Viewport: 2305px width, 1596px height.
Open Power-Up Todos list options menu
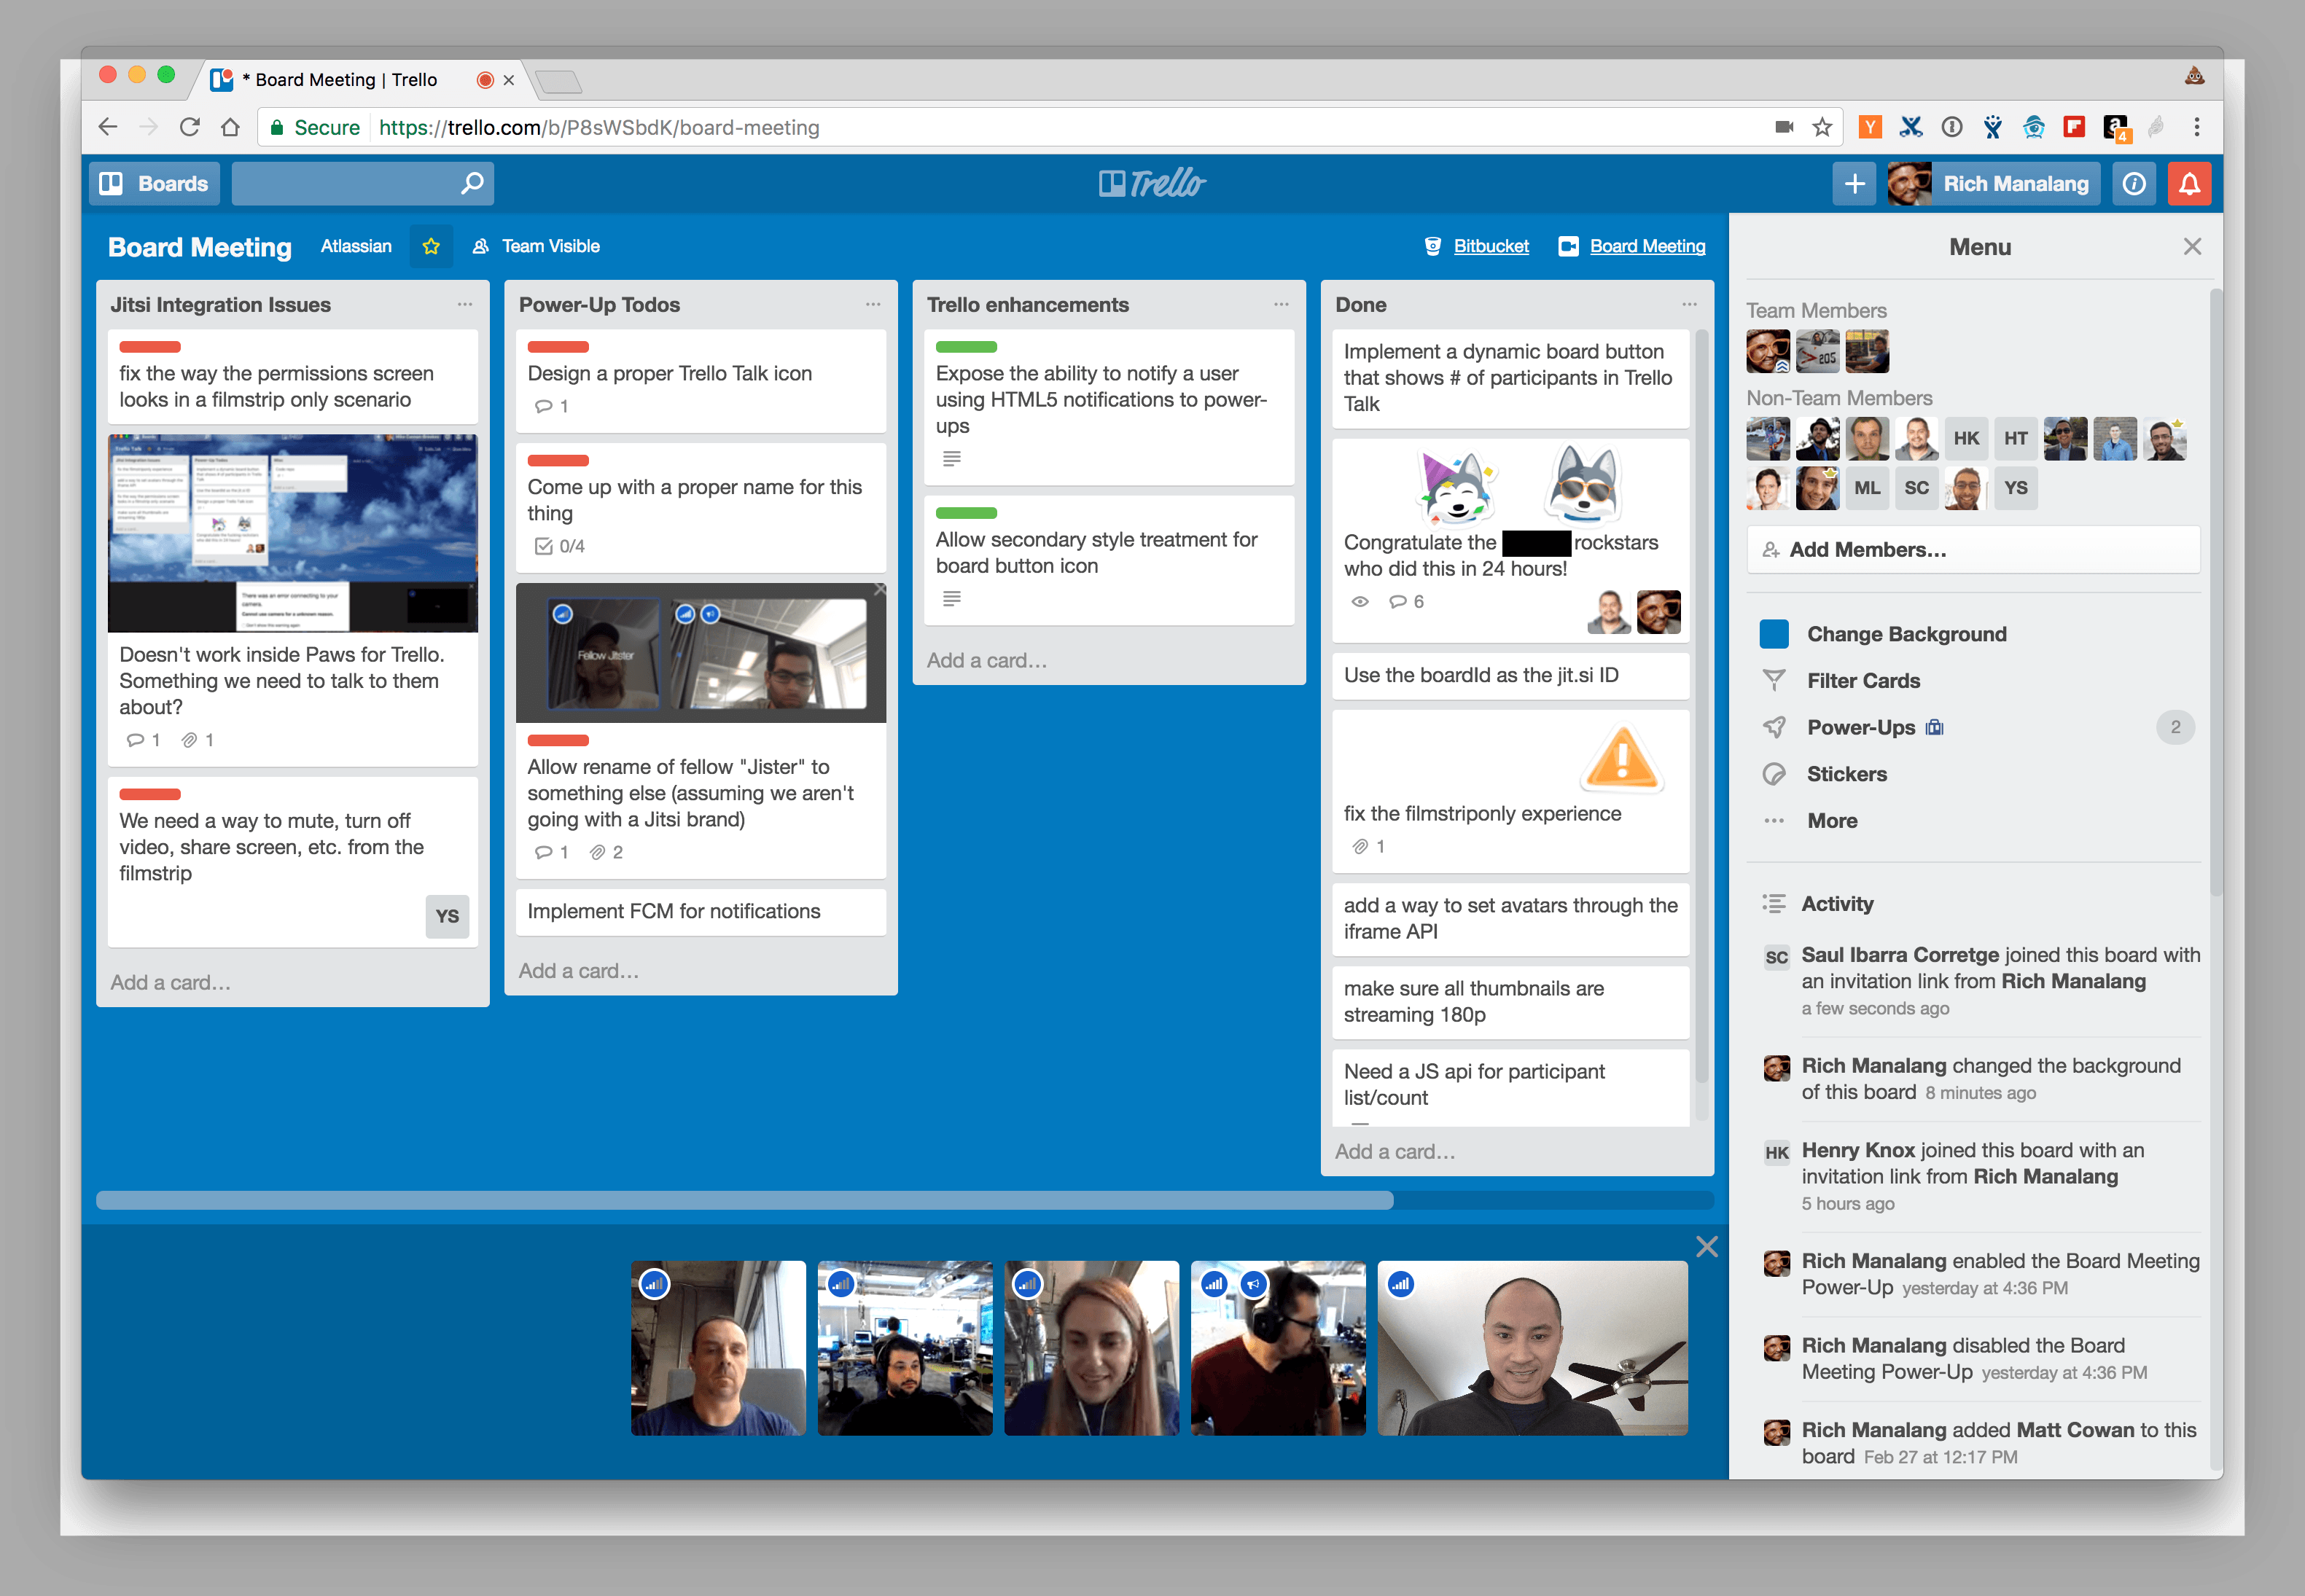pos(873,304)
